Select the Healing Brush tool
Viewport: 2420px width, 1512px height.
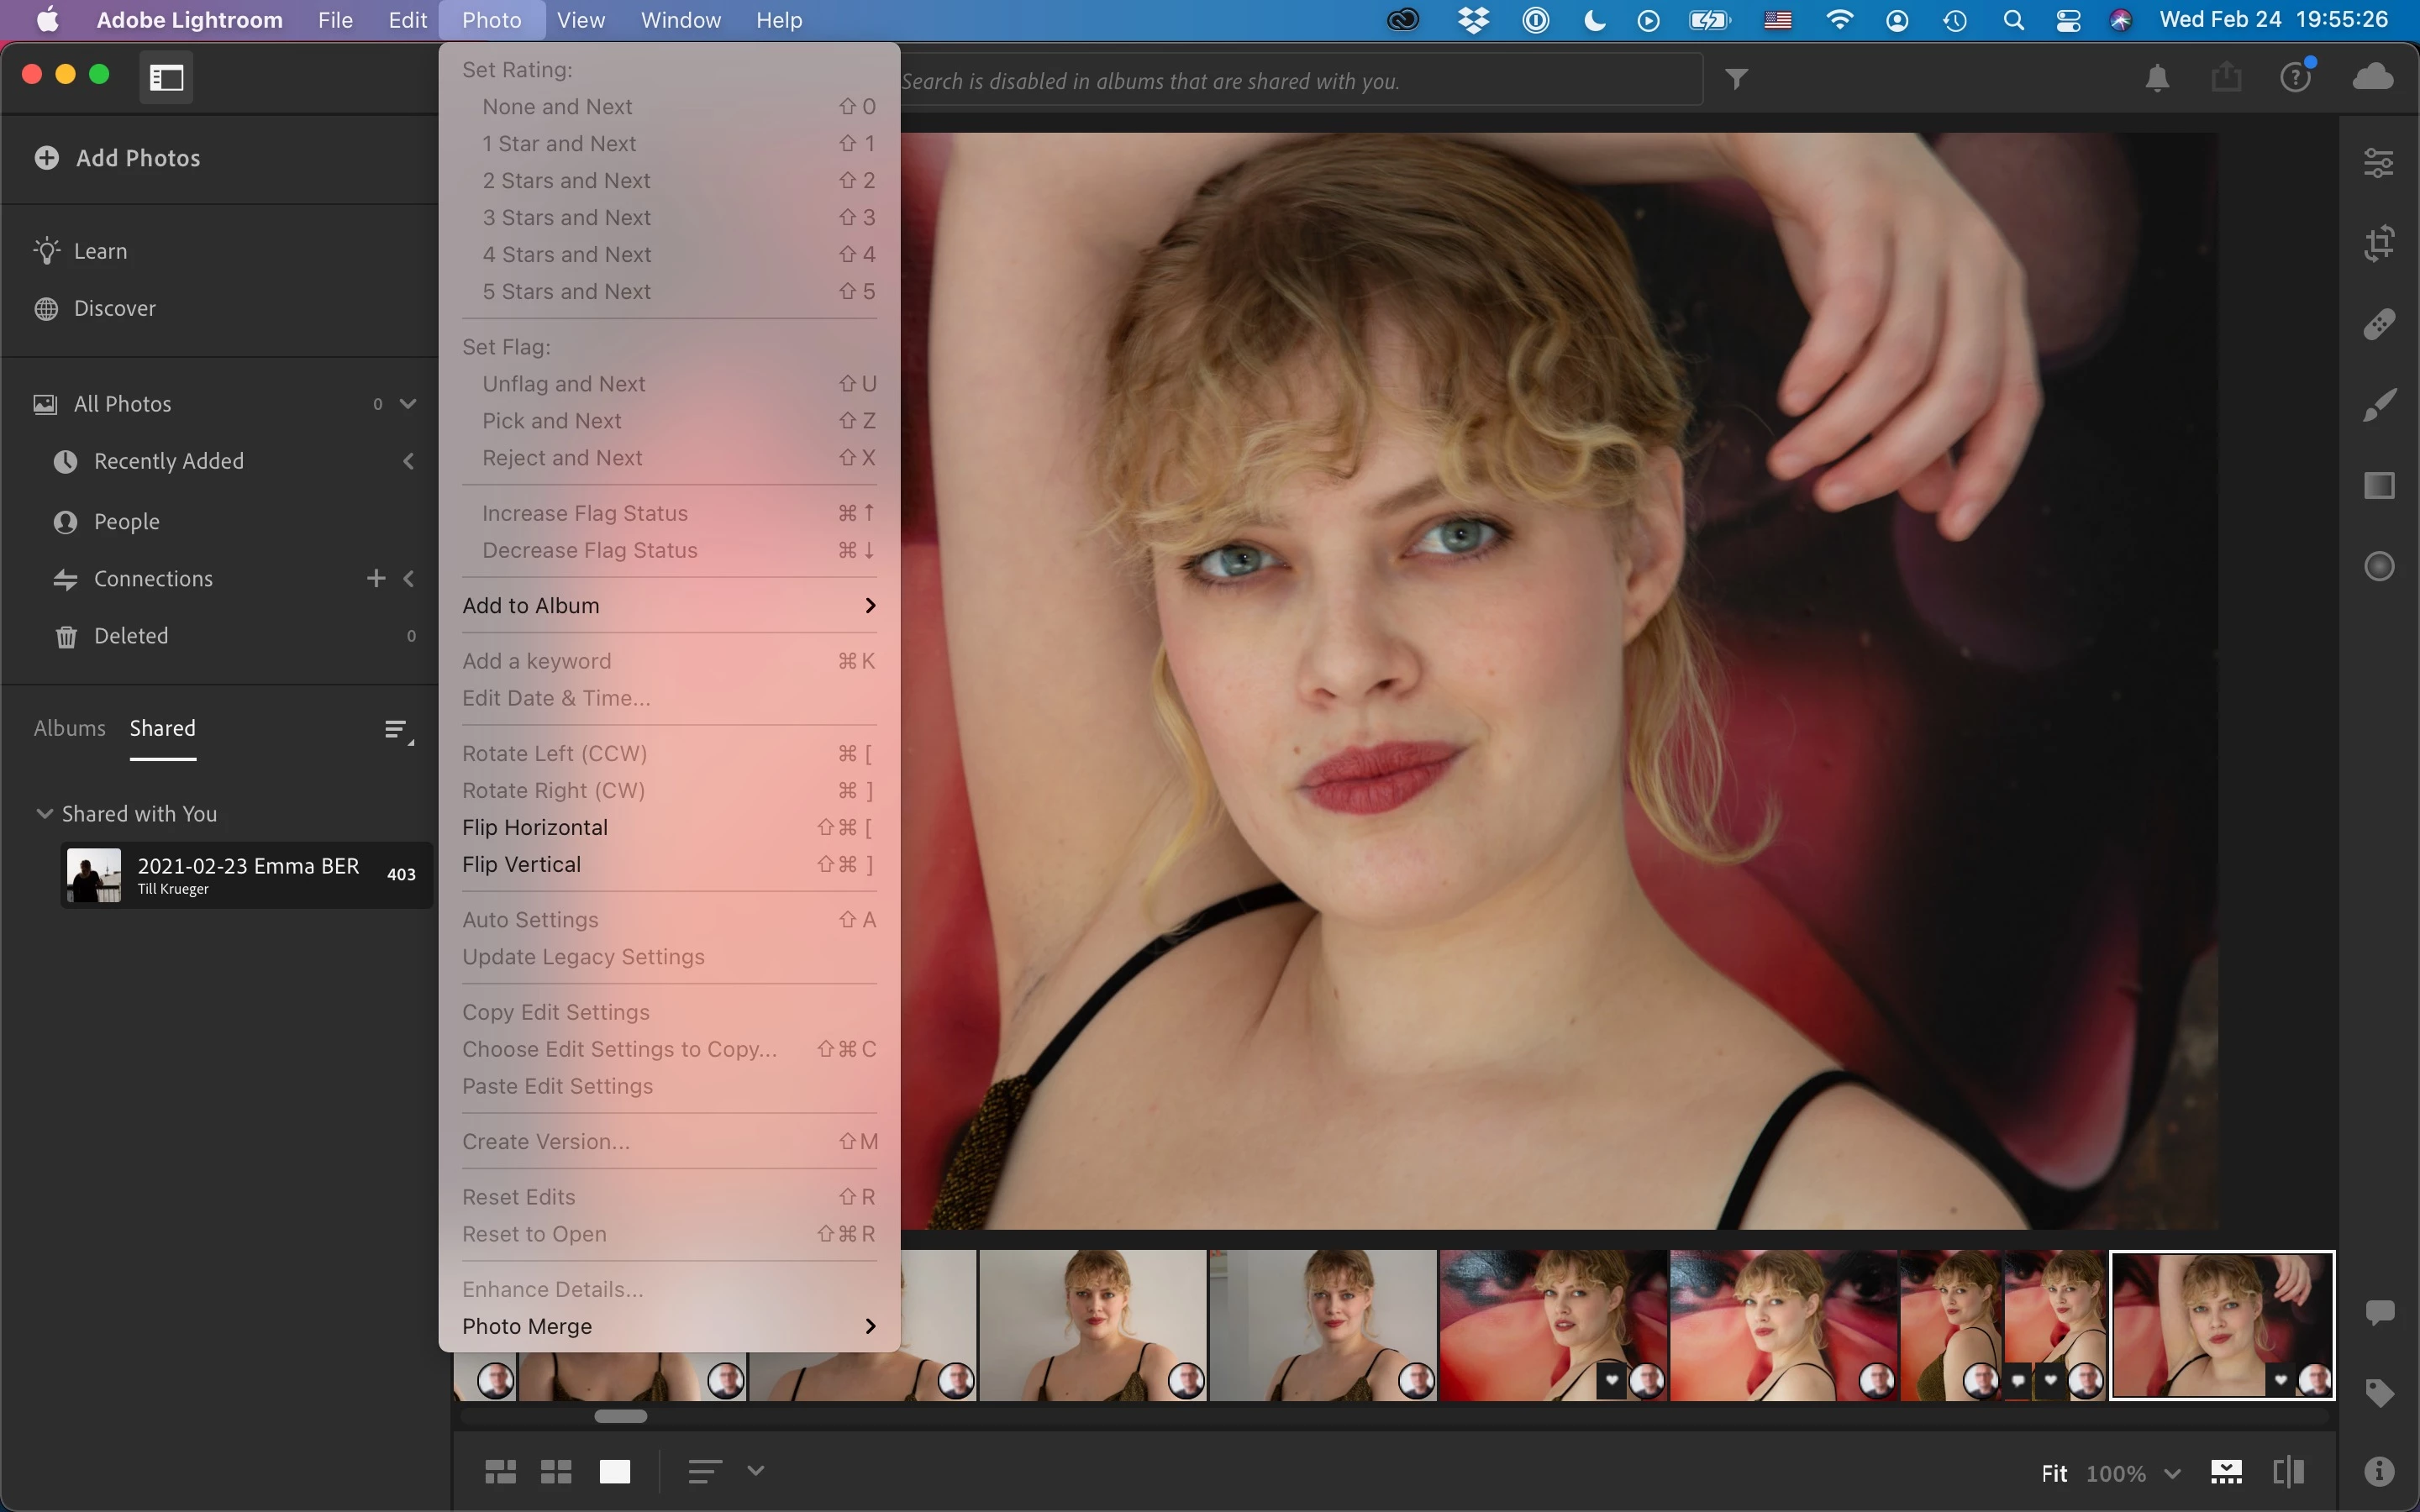(2378, 324)
